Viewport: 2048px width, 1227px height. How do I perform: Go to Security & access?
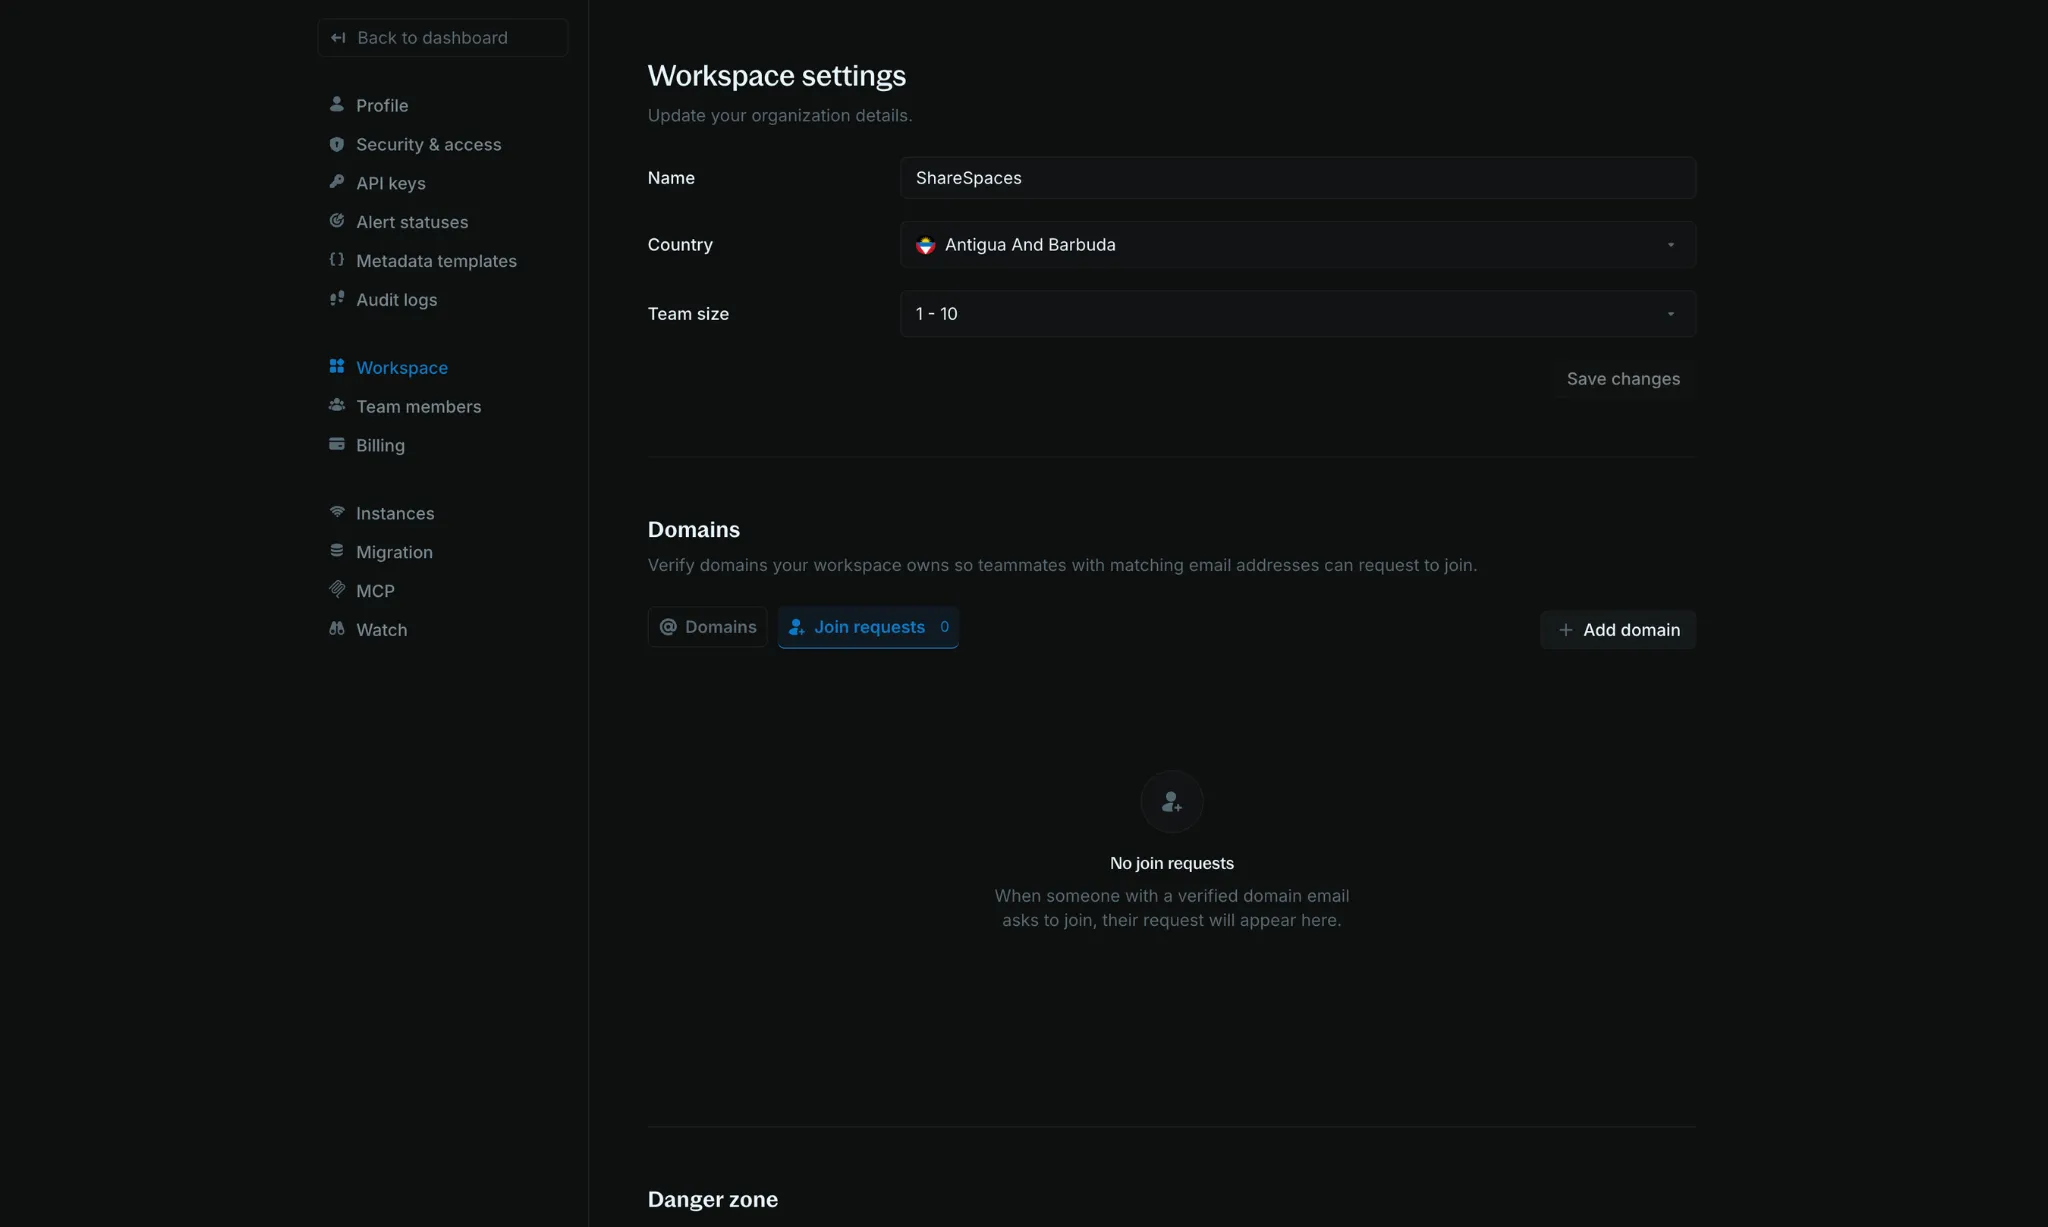tap(429, 144)
